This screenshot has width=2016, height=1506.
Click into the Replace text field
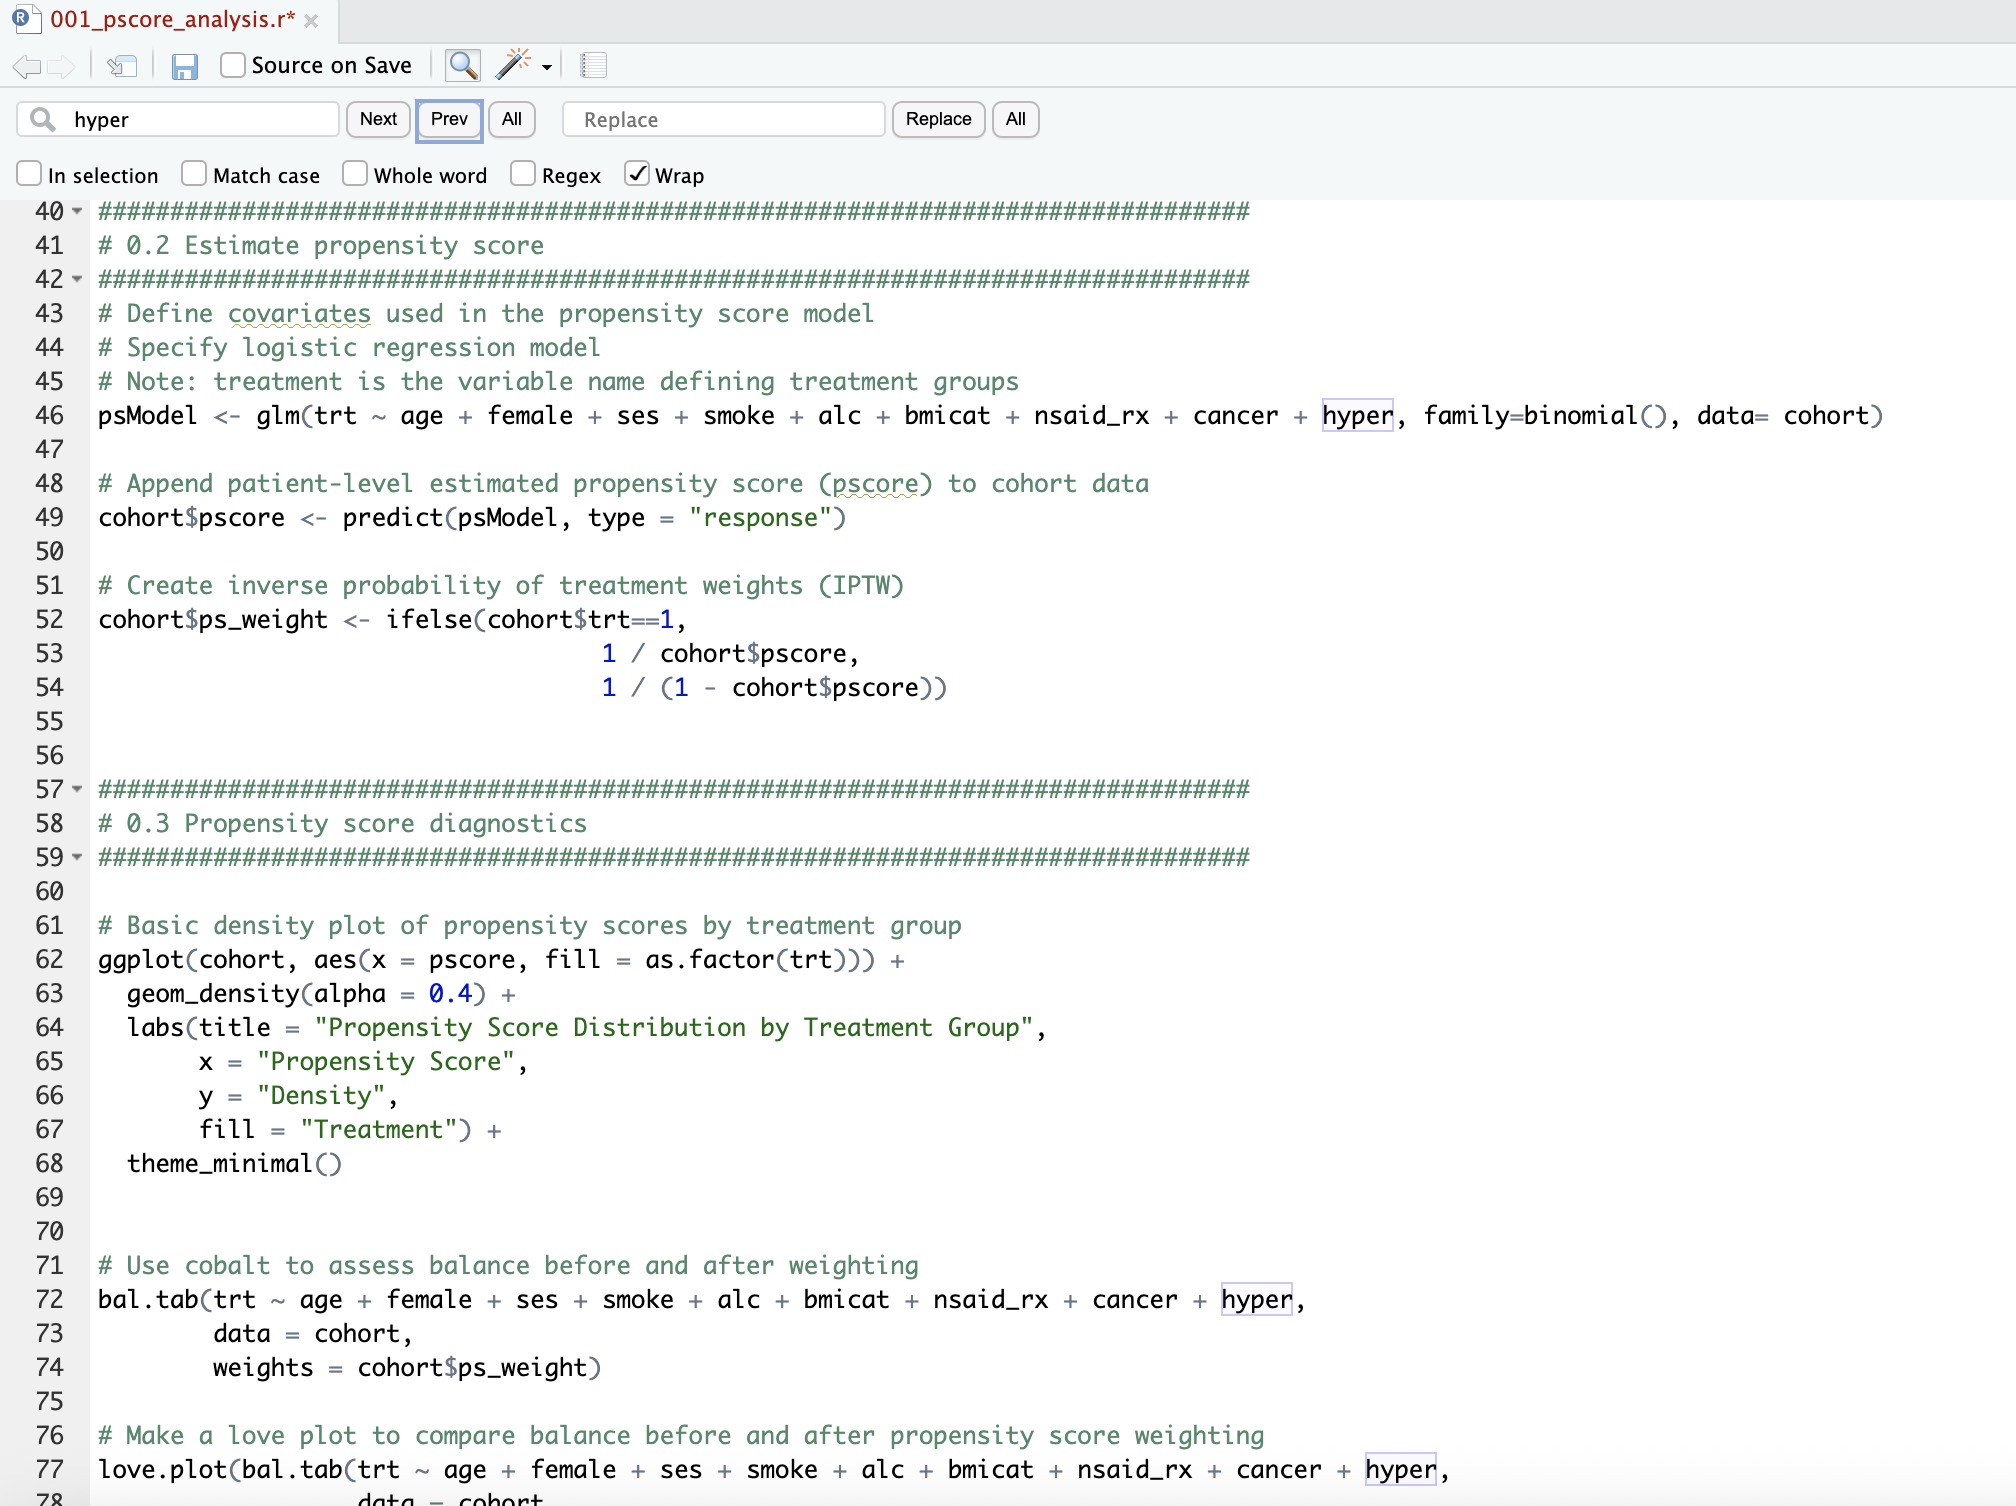pos(724,120)
